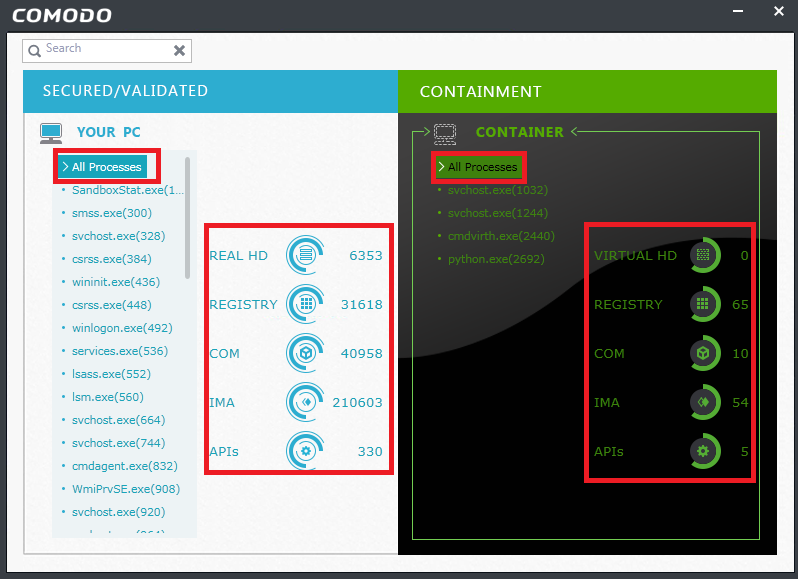Click the search magnifier icon
The image size is (798, 579).
[35, 51]
